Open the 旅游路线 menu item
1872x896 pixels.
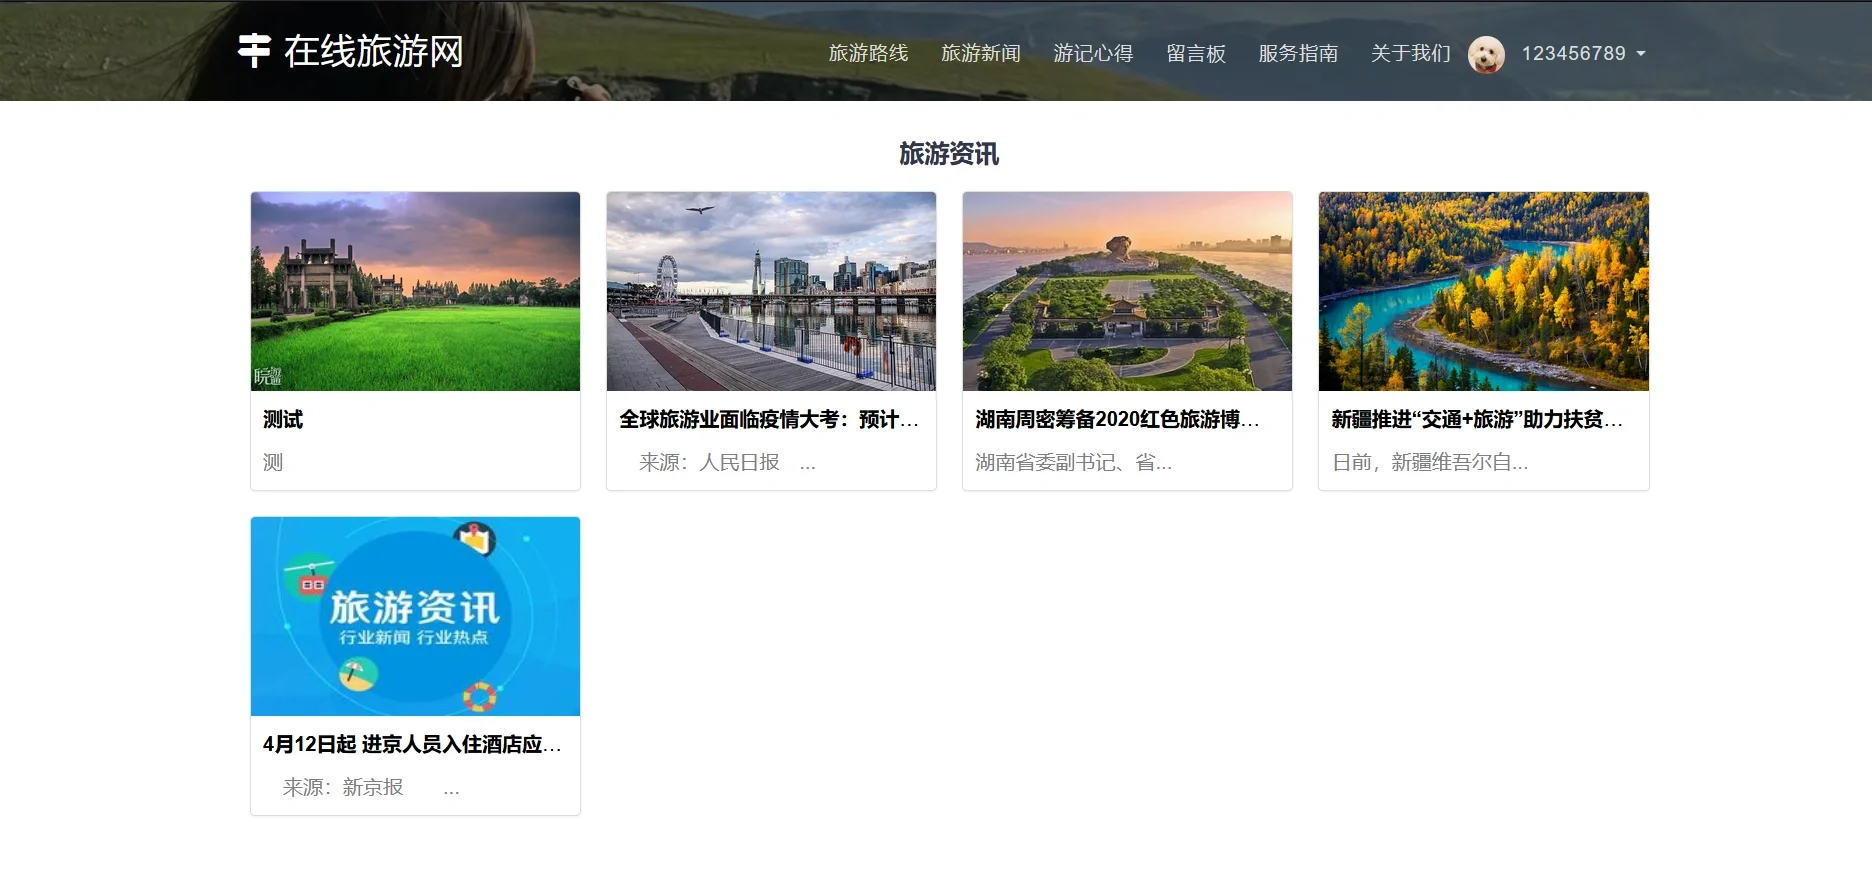(x=868, y=53)
